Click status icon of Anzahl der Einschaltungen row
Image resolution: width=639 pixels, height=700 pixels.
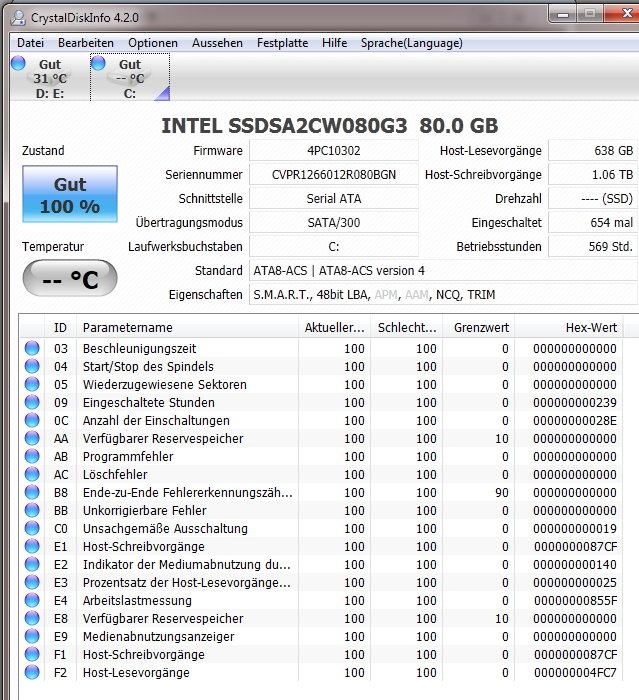(x=32, y=420)
